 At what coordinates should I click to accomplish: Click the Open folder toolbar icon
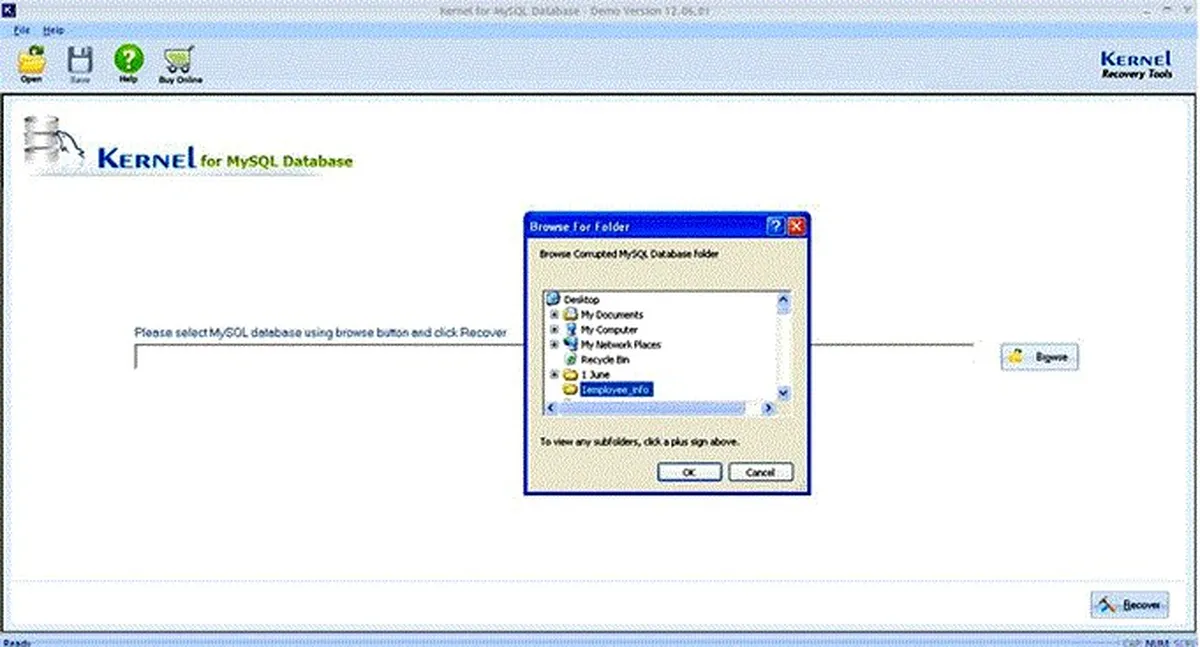[x=32, y=61]
